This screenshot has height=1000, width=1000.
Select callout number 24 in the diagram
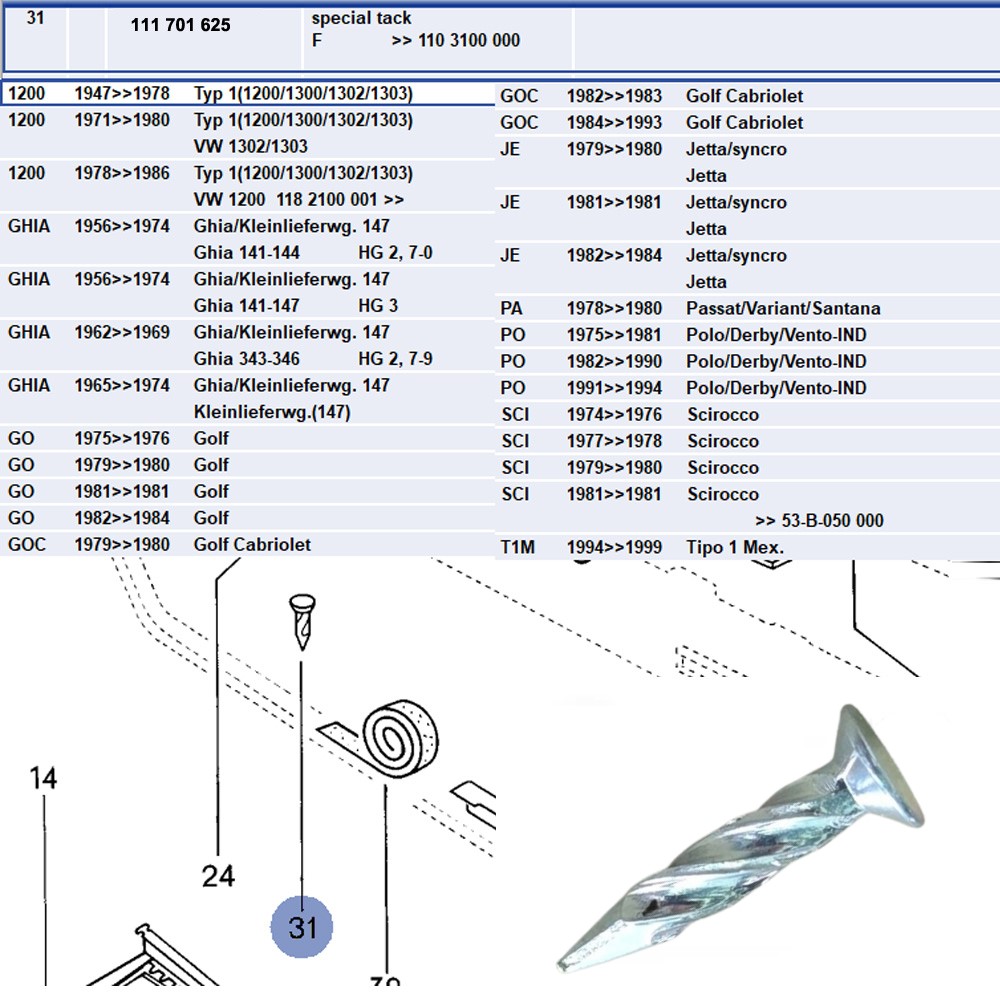point(218,876)
